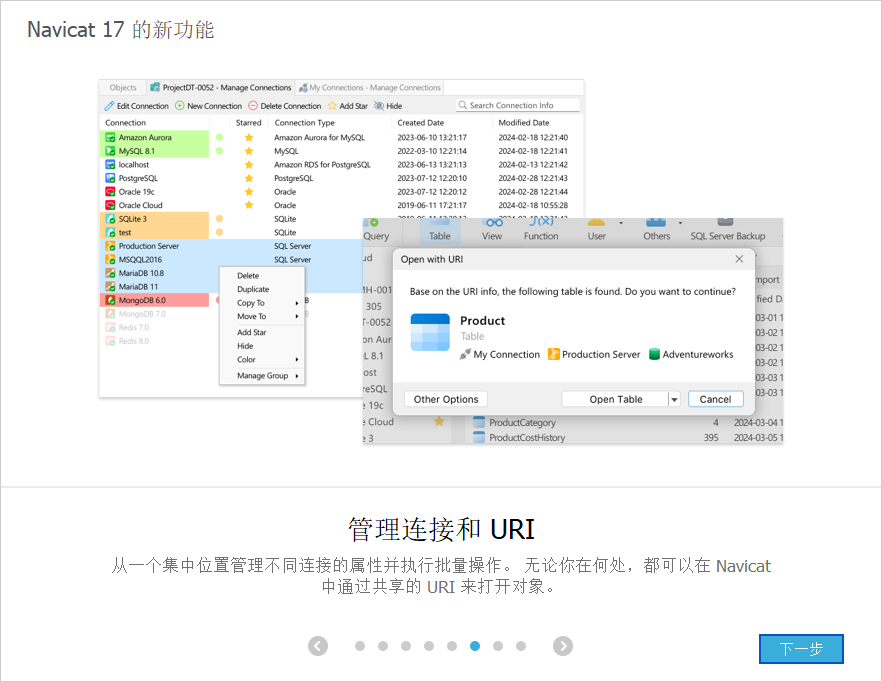Select the third pagination dot
The image size is (882, 682).
tap(406, 646)
